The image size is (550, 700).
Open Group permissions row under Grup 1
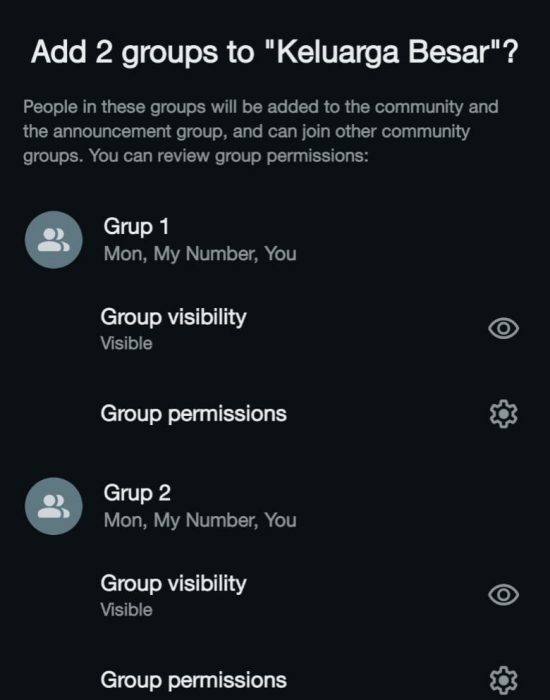point(286,414)
